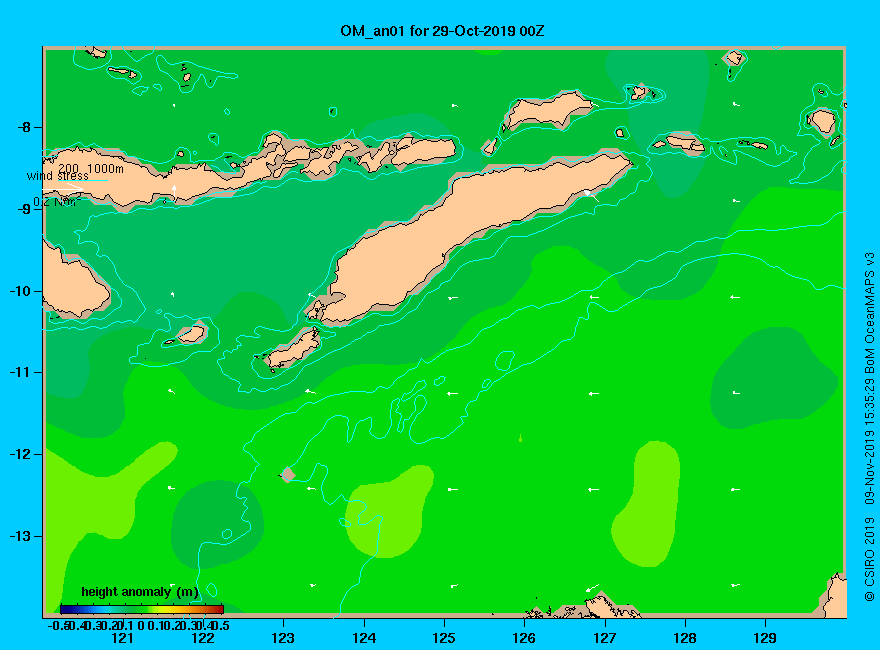
Task: Click the height anomaly color bar
Action: (x=142, y=609)
